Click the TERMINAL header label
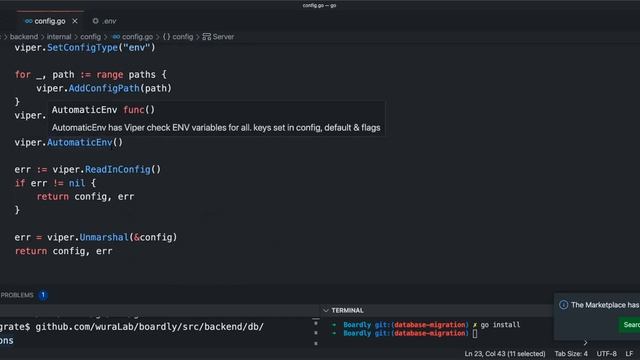The width and height of the screenshot is (640, 360). tap(347, 311)
